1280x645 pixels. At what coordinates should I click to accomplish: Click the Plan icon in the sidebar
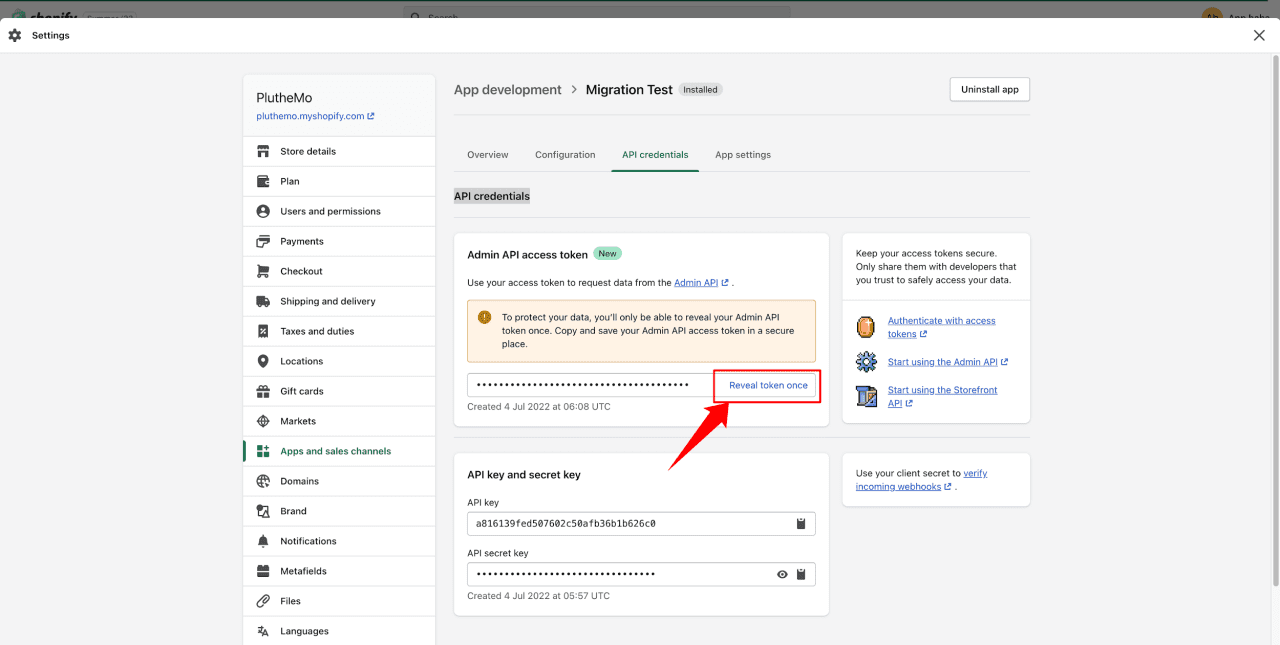pyautogui.click(x=263, y=181)
